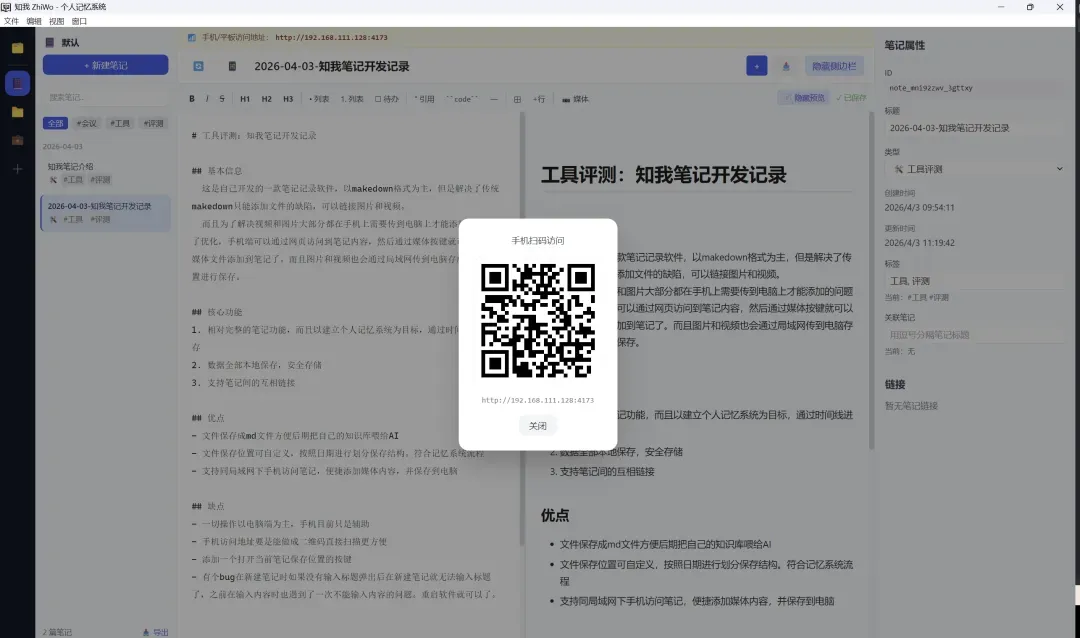Click the note ID value in properties

point(931,88)
